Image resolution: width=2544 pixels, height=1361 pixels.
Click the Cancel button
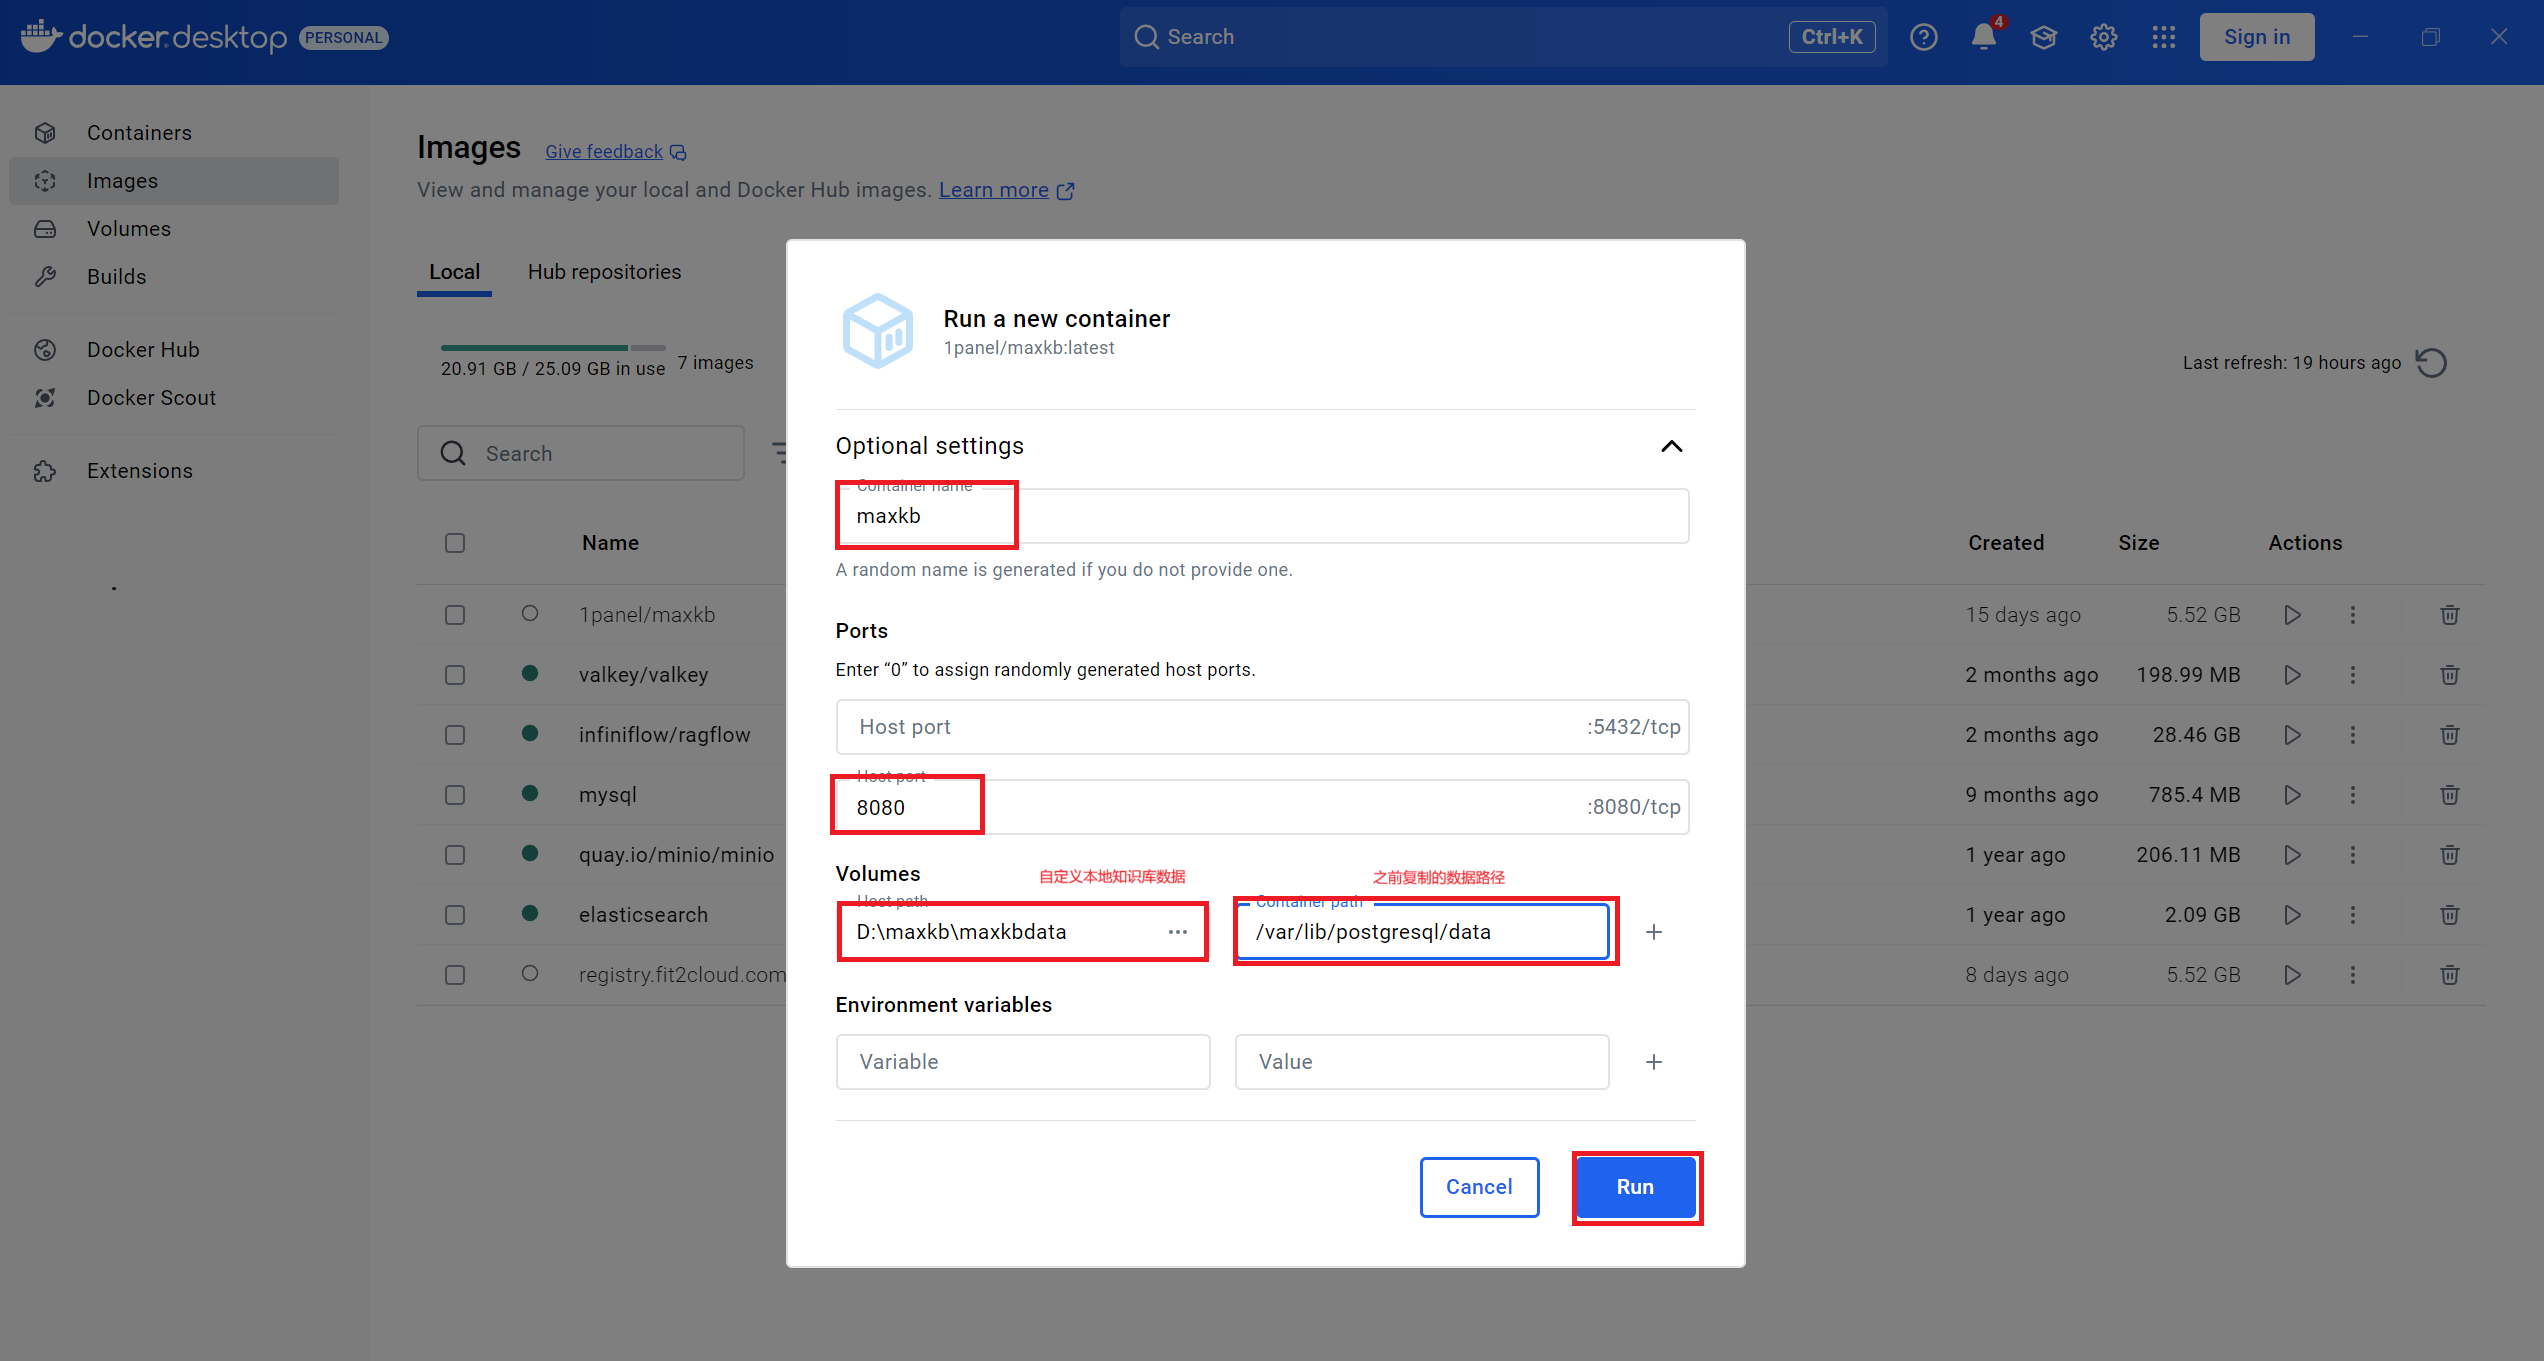click(1478, 1187)
